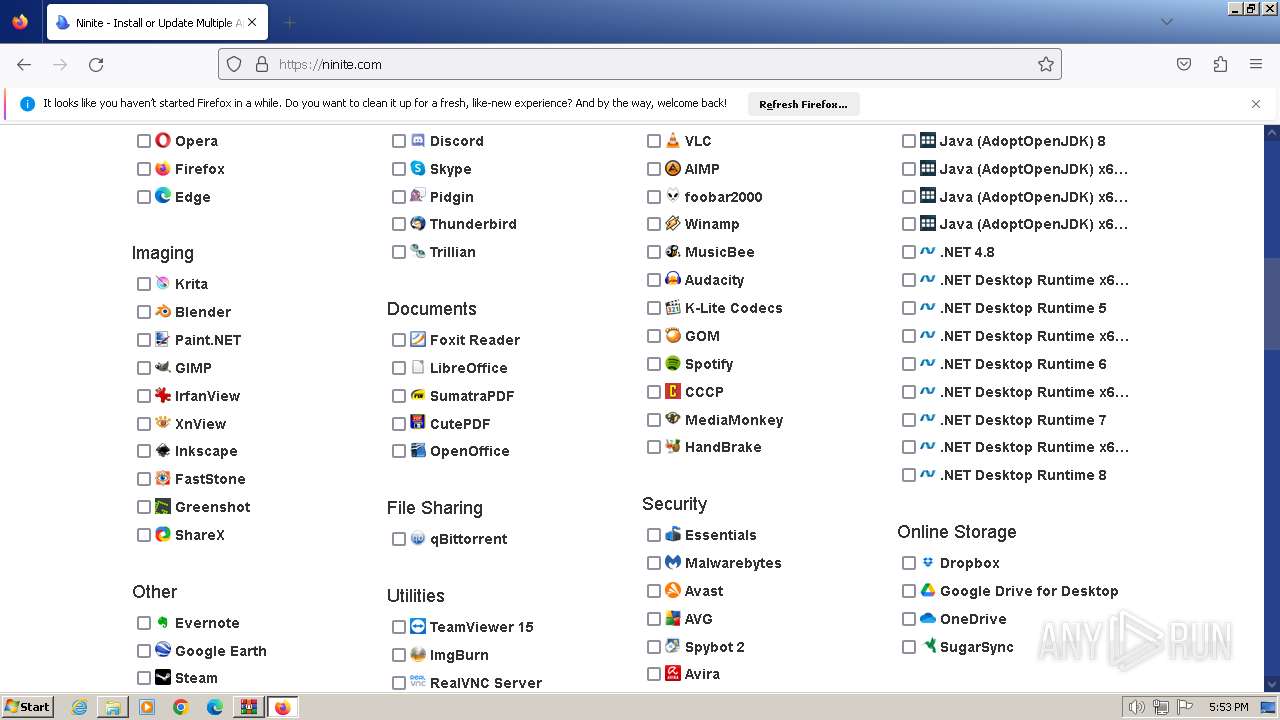This screenshot has height=720, width=1280.
Task: Enable the foobar2000 checkbox
Action: pyautogui.click(x=654, y=197)
